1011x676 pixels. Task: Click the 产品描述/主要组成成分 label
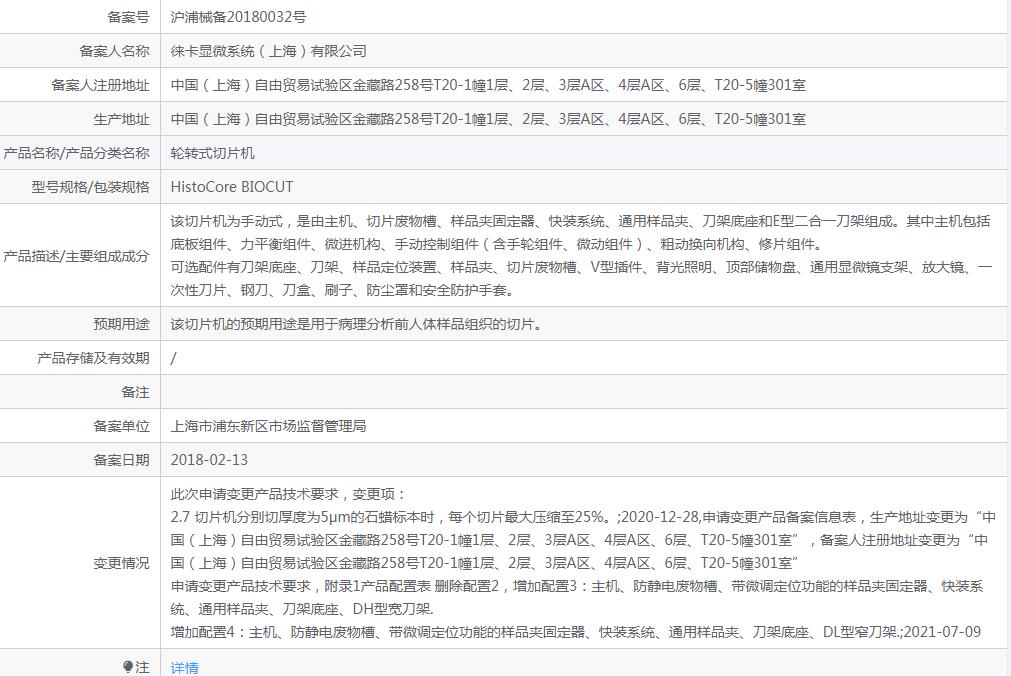click(76, 256)
